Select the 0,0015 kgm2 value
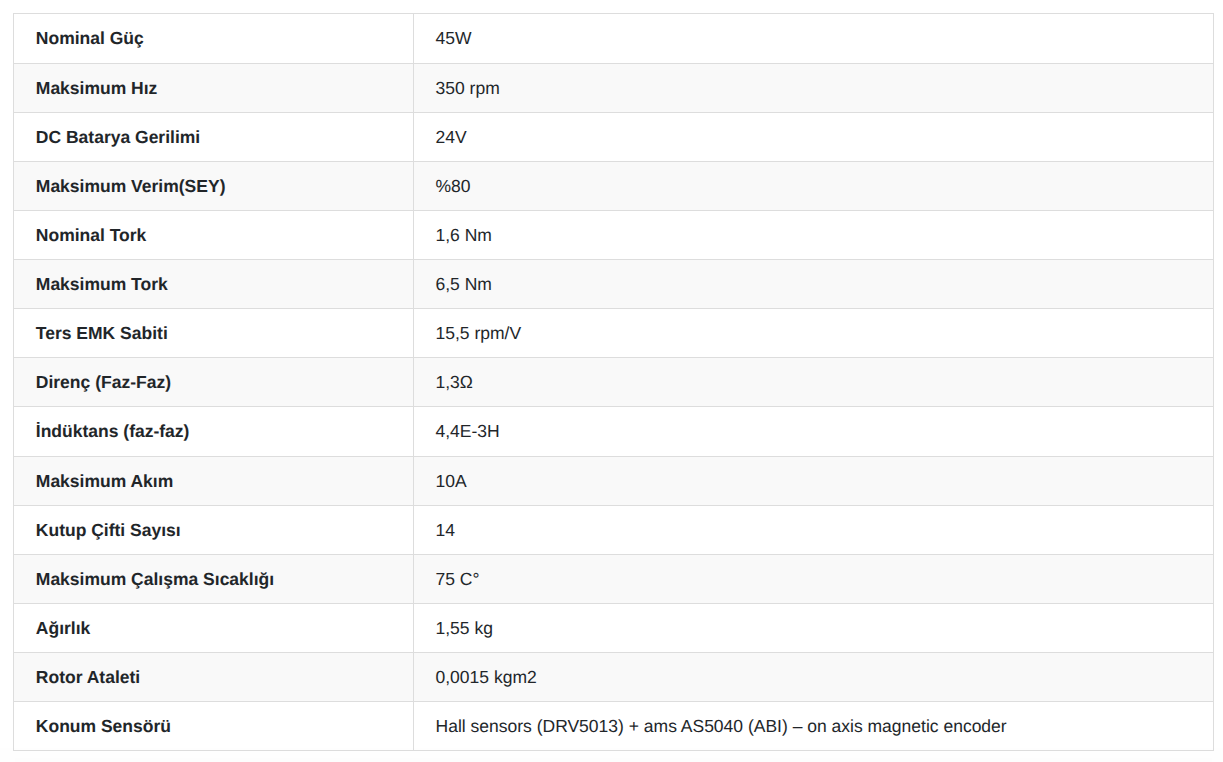Image resolution: width=1223 pixels, height=762 pixels. tap(486, 677)
